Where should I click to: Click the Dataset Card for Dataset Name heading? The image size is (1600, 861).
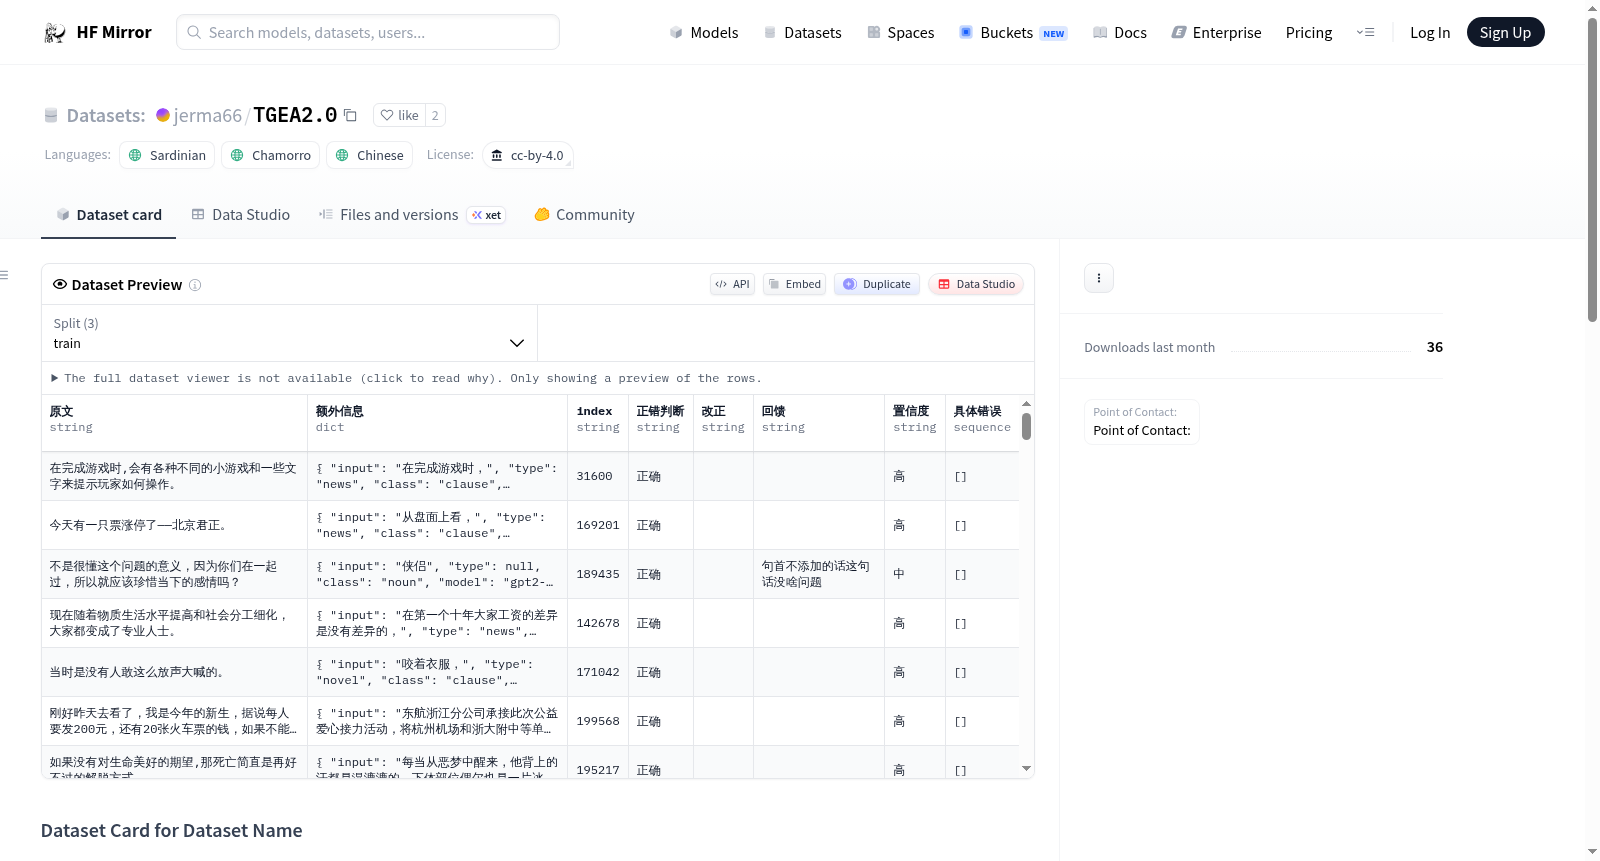coord(172,831)
